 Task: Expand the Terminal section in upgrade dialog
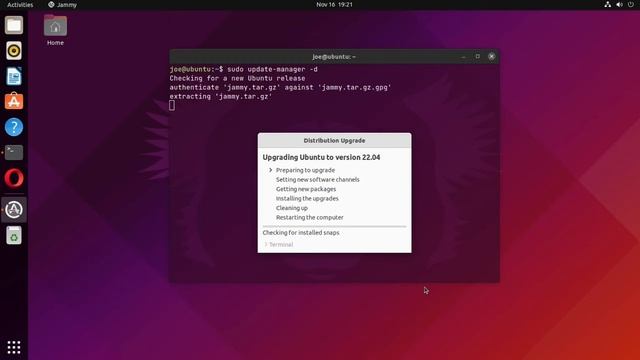tap(279, 244)
